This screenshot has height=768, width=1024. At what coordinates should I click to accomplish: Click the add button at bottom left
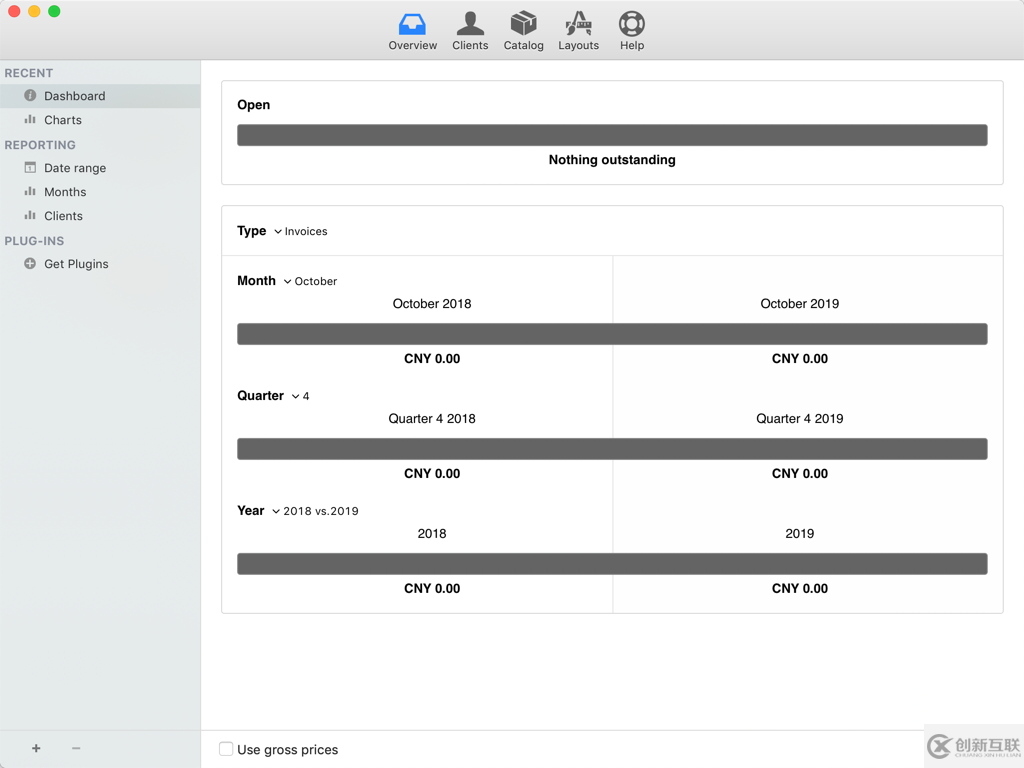point(36,748)
